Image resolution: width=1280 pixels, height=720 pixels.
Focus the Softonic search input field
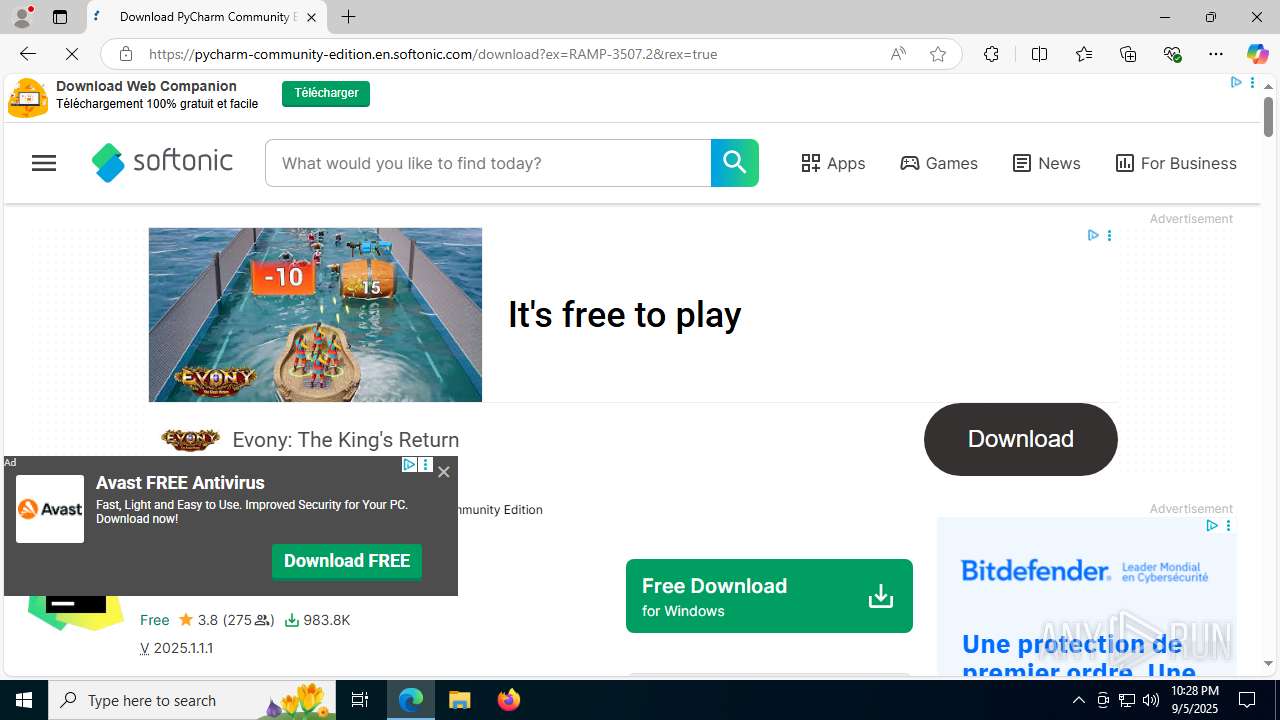click(x=488, y=163)
